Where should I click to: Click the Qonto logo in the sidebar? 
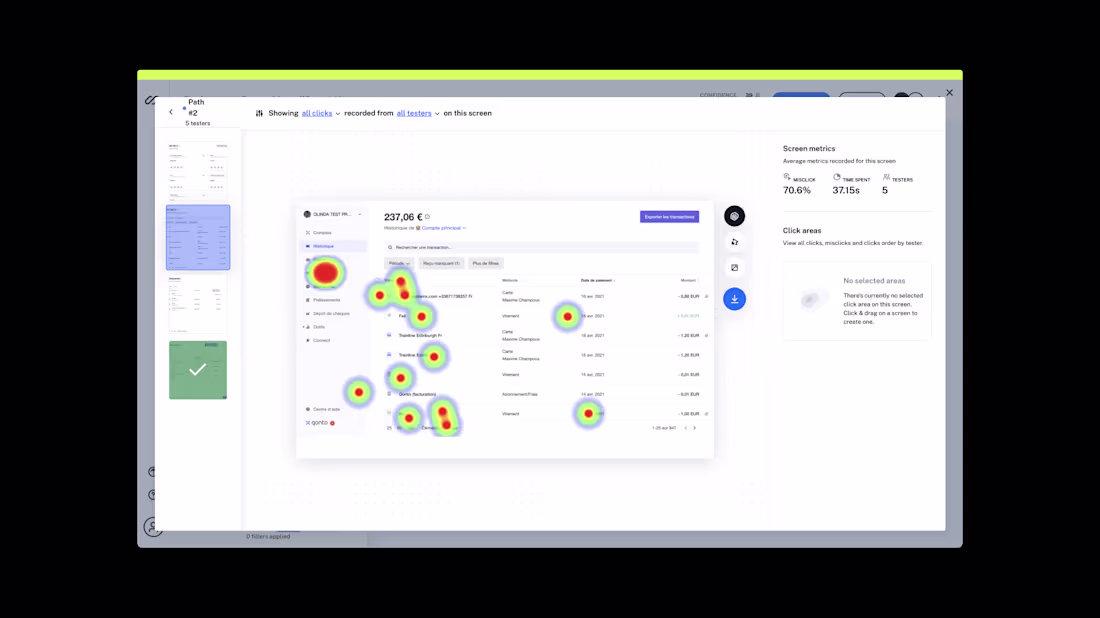(316, 424)
